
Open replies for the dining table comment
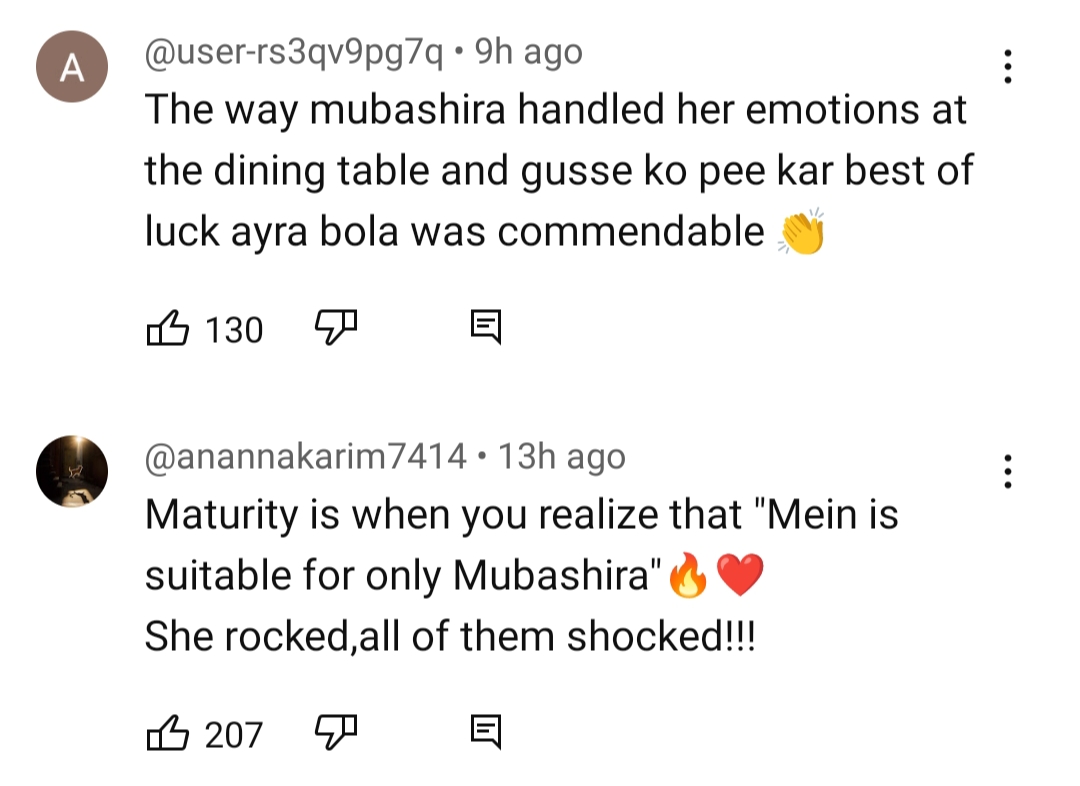(x=486, y=326)
